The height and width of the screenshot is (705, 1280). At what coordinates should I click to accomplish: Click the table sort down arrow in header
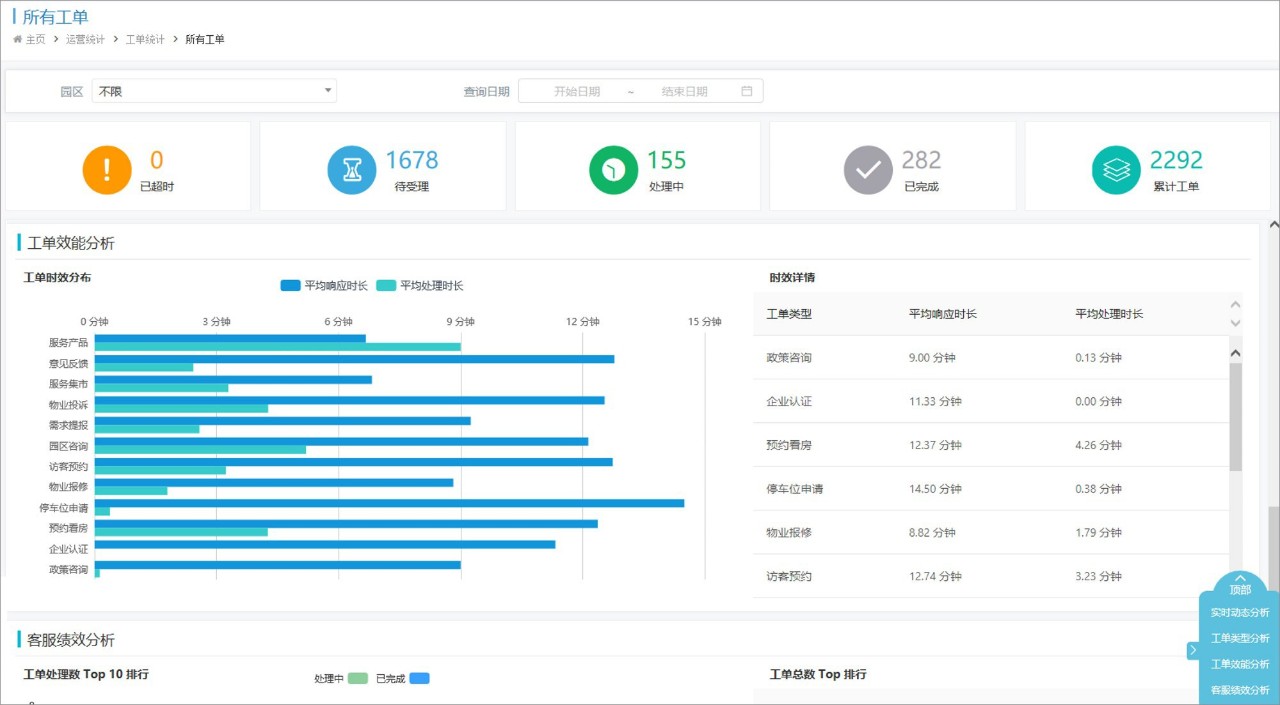(x=1235, y=322)
